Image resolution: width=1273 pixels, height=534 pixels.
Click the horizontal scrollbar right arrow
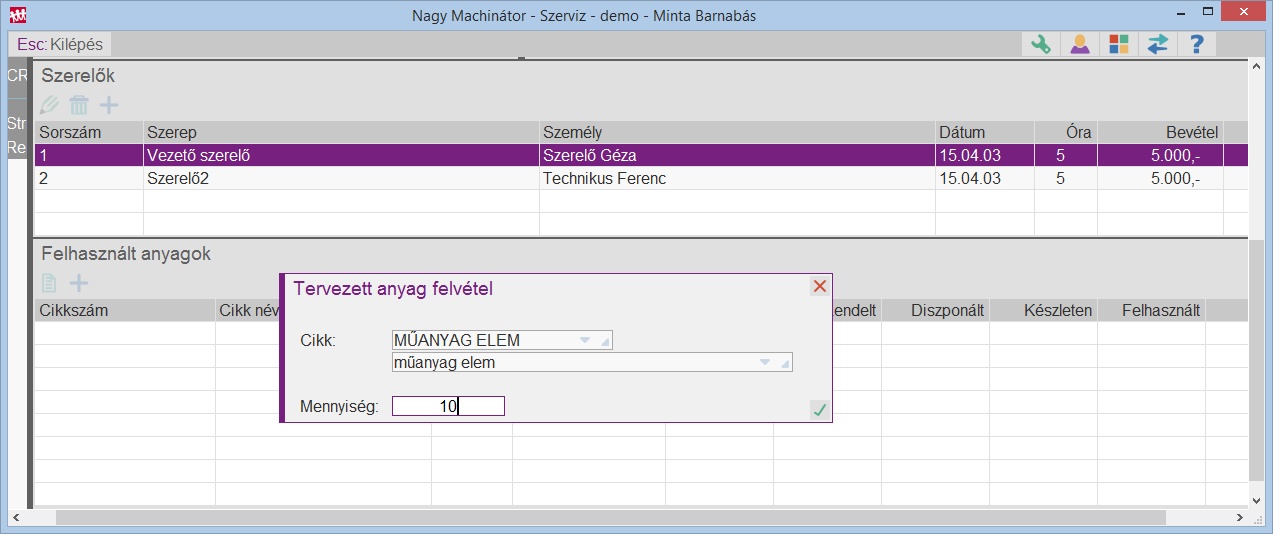[x=1239, y=517]
